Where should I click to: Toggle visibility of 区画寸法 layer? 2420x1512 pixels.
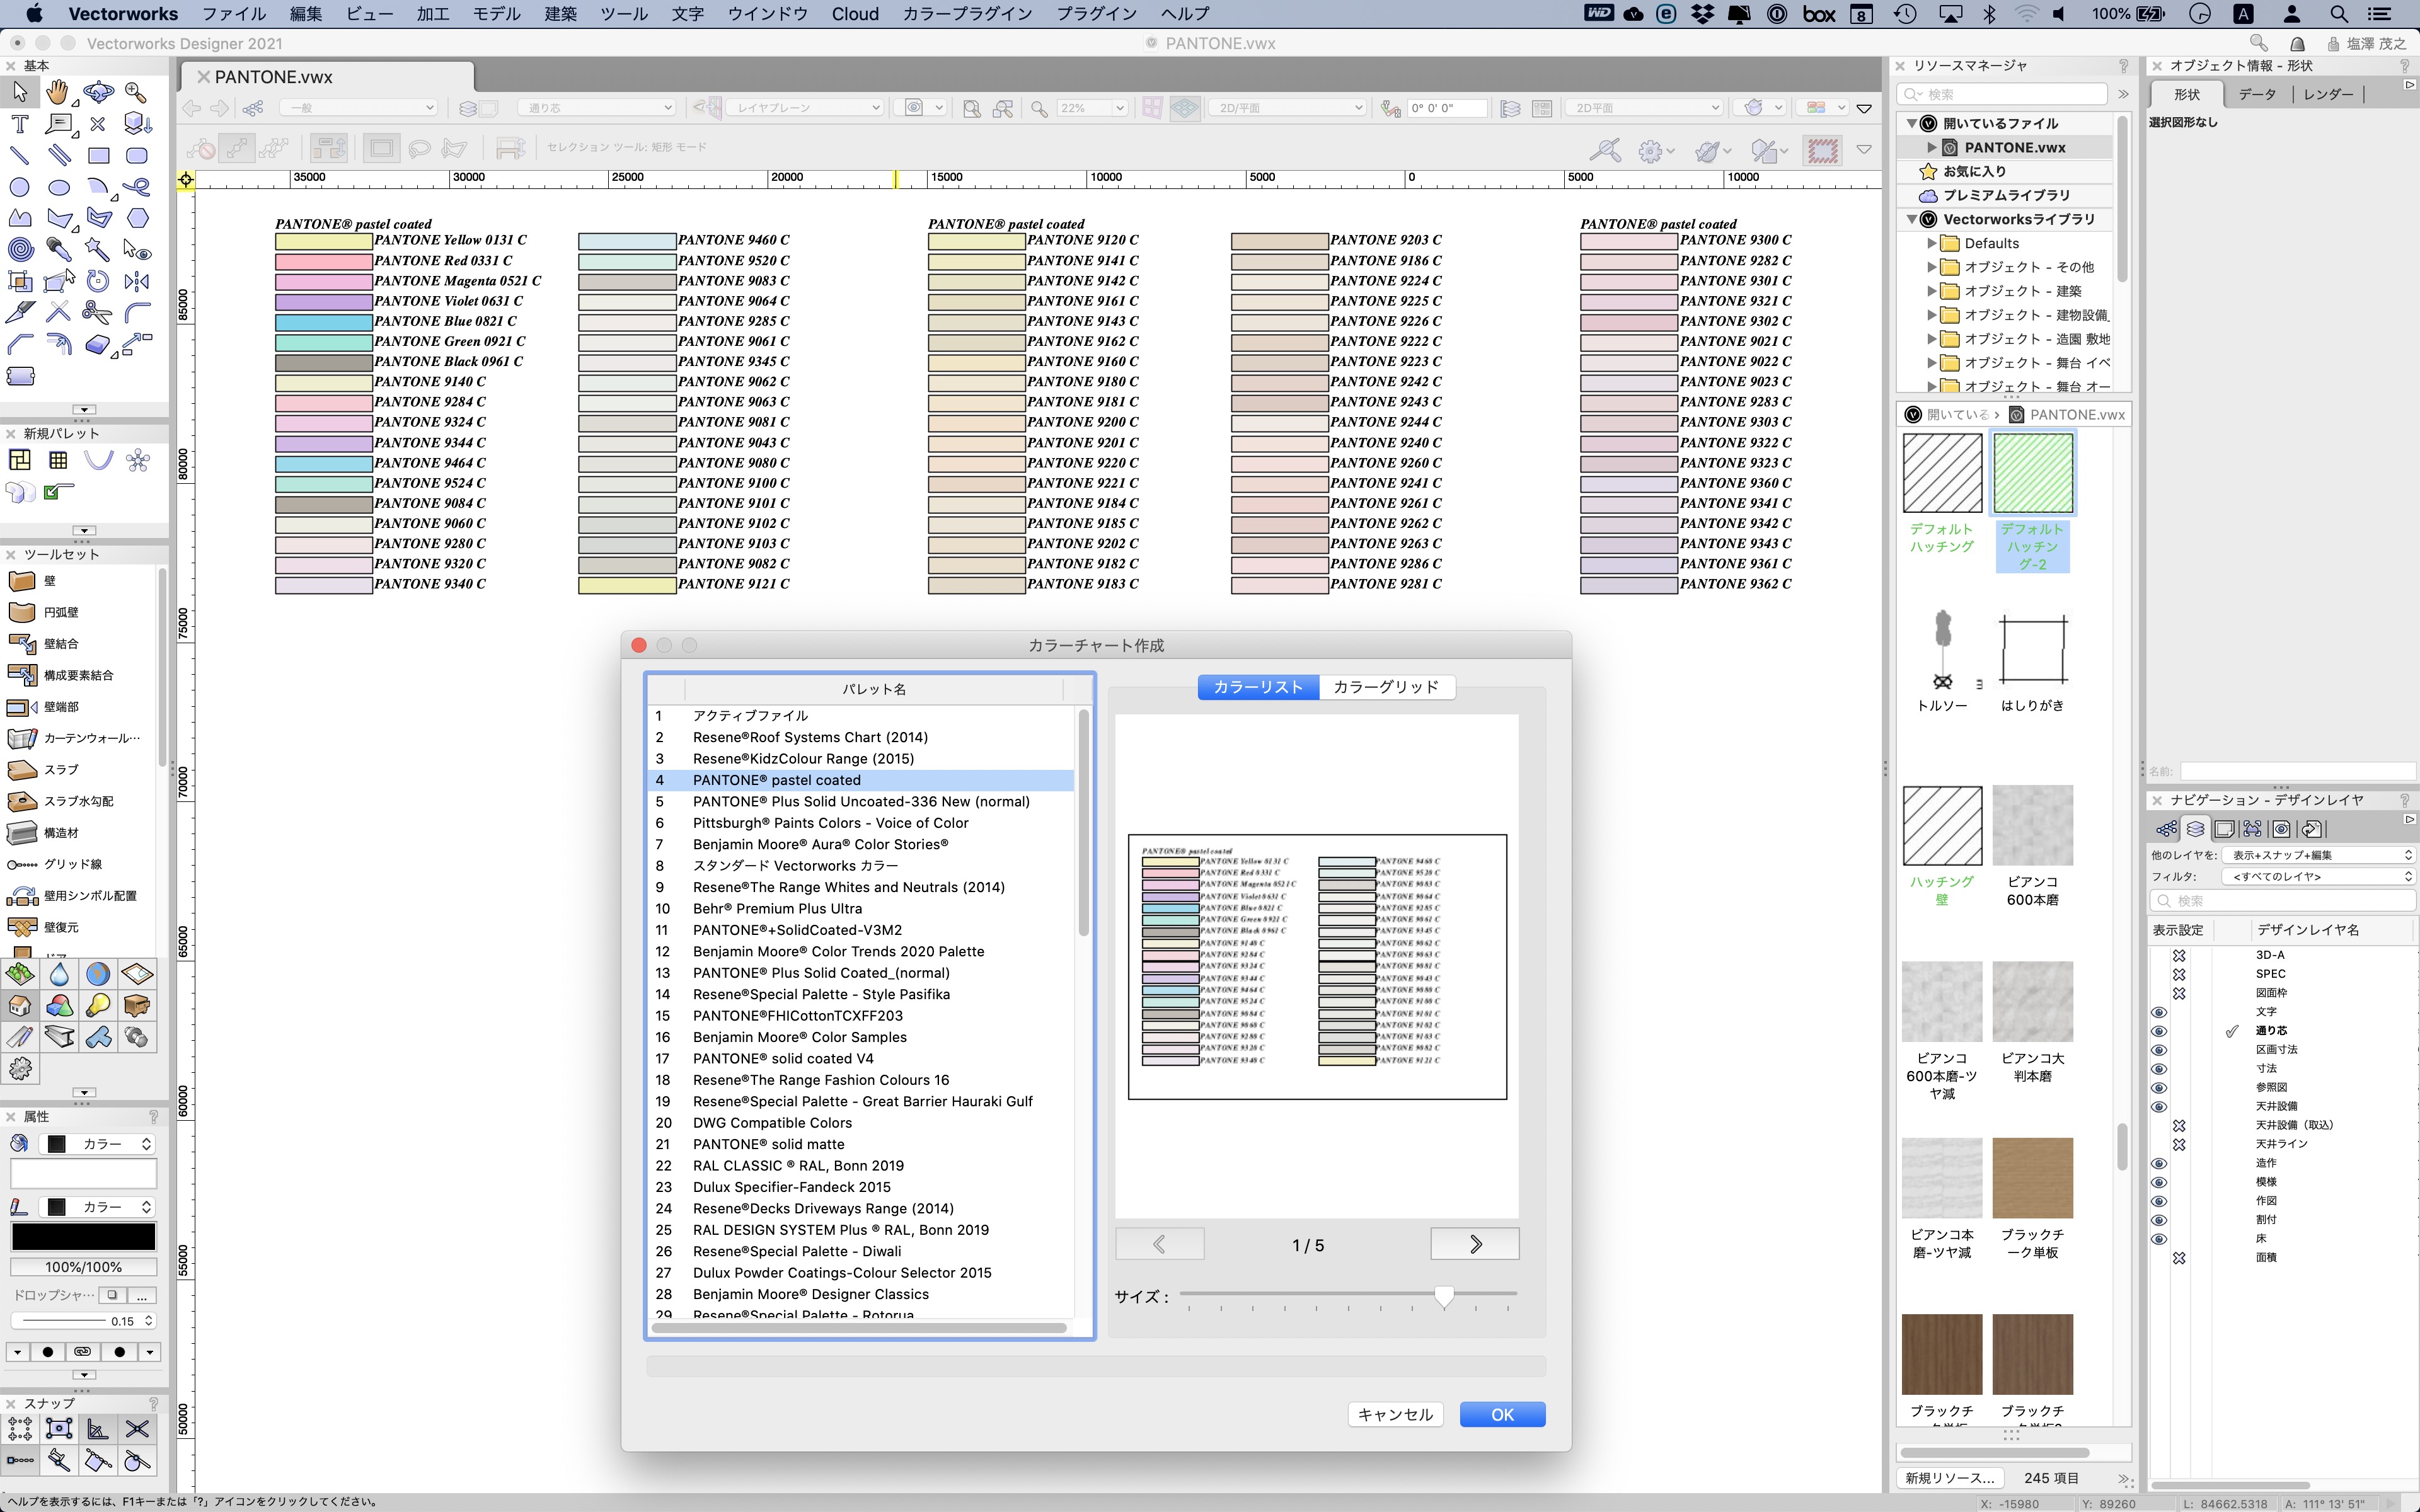point(2159,1050)
